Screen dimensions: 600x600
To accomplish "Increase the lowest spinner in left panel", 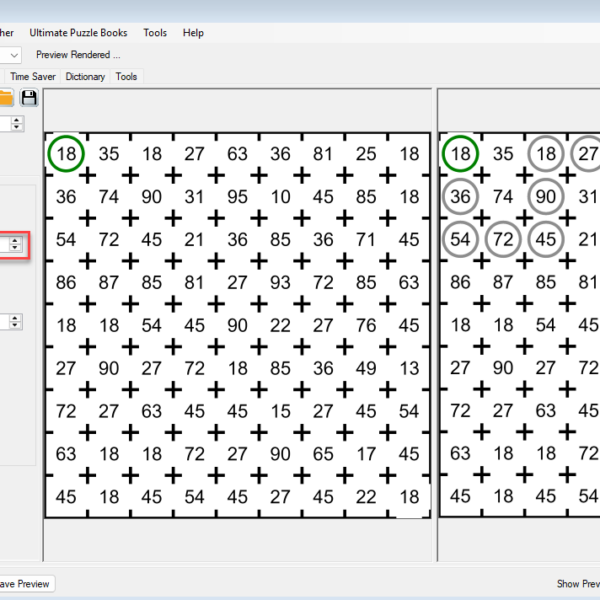I will pyautogui.click(x=15, y=318).
